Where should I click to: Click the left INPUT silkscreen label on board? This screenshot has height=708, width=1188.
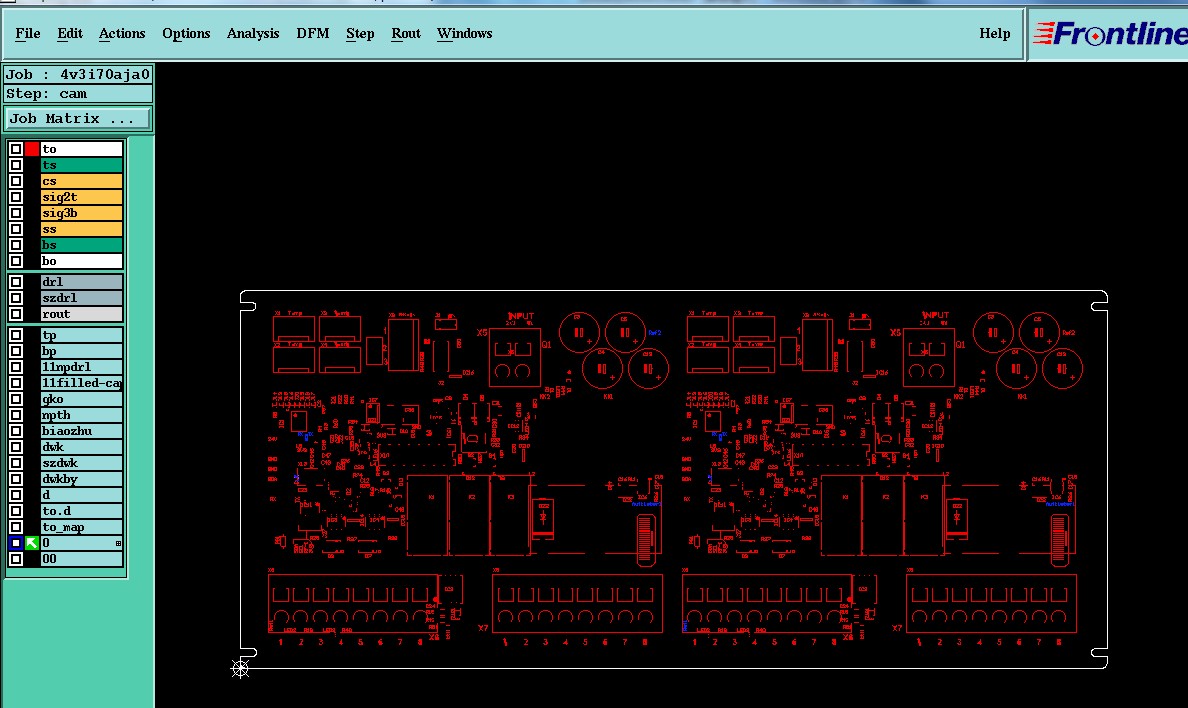521,316
